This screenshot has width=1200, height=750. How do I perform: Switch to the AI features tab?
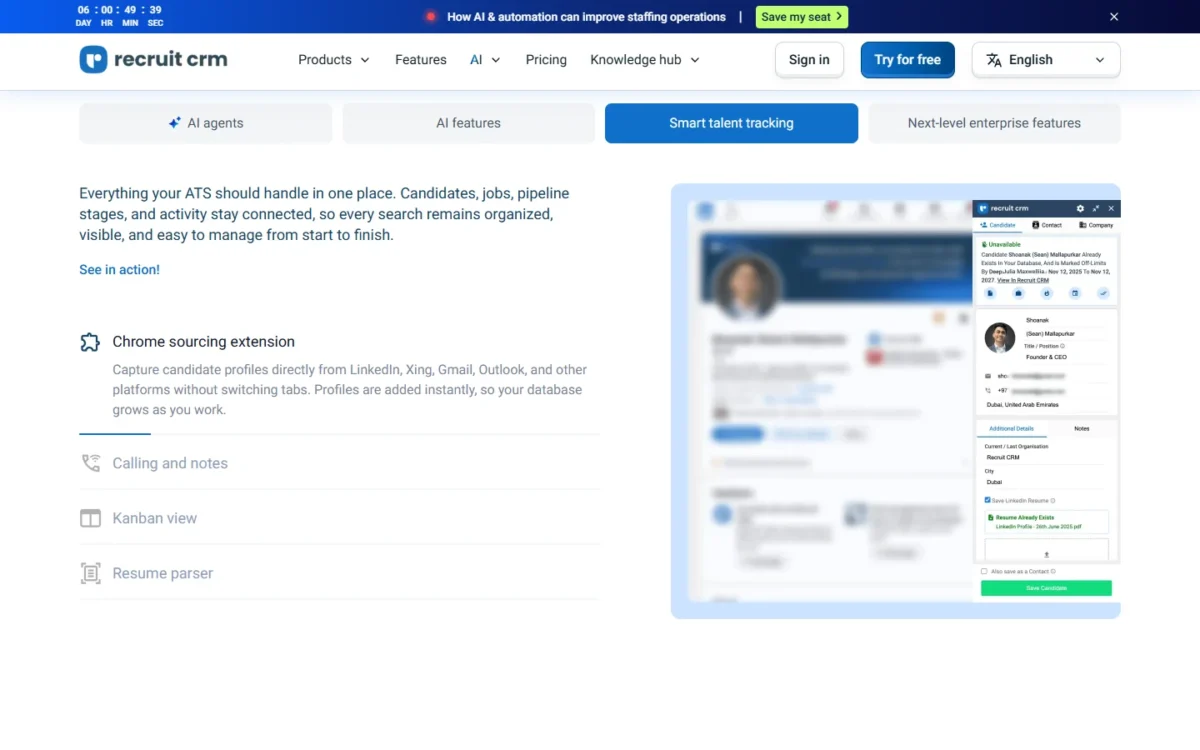468,123
